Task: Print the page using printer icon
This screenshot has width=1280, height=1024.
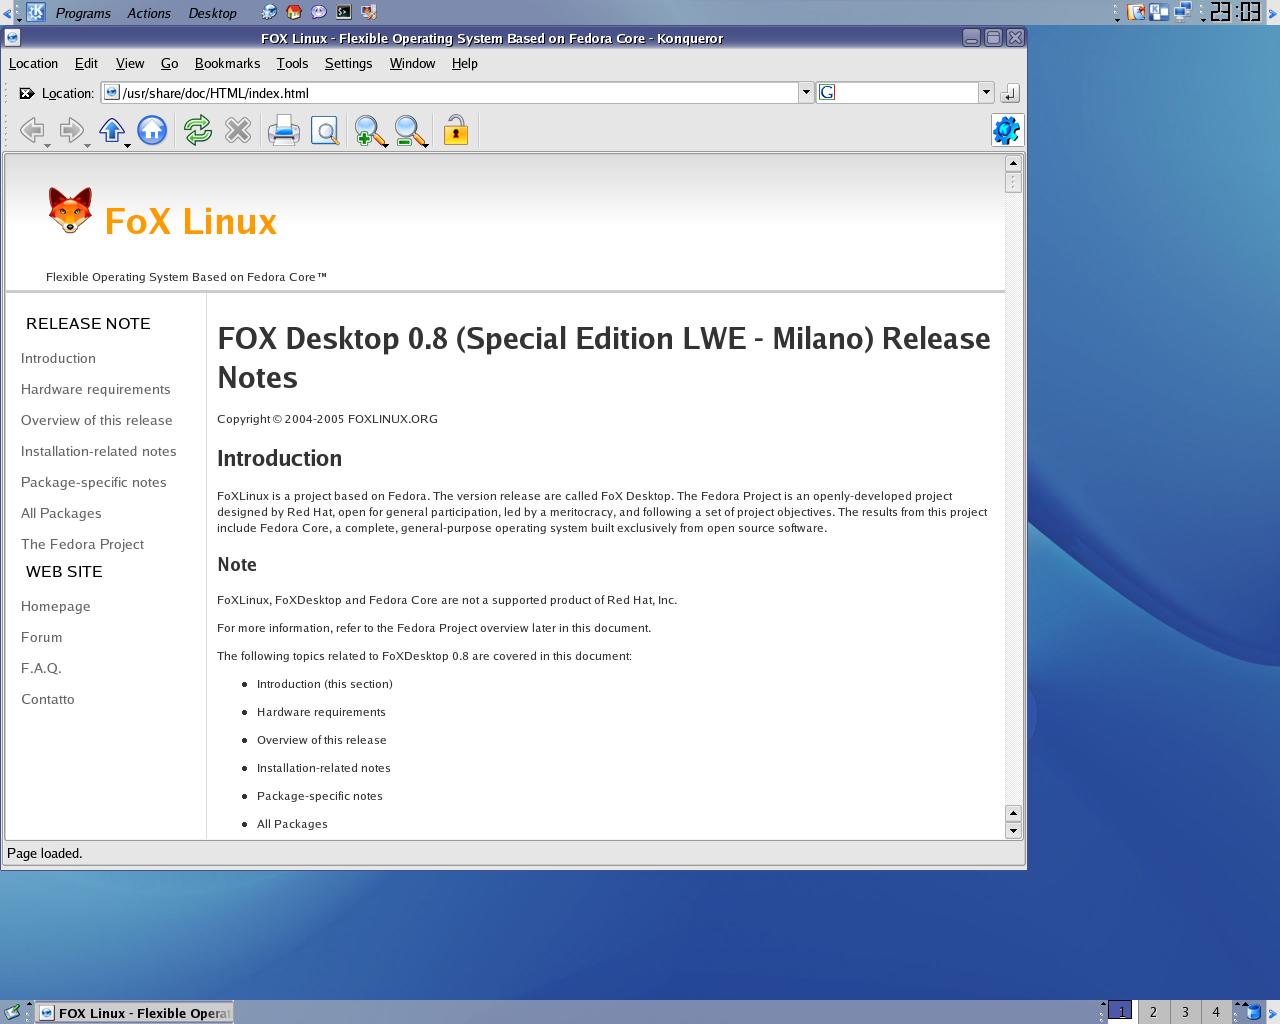Action: point(284,130)
